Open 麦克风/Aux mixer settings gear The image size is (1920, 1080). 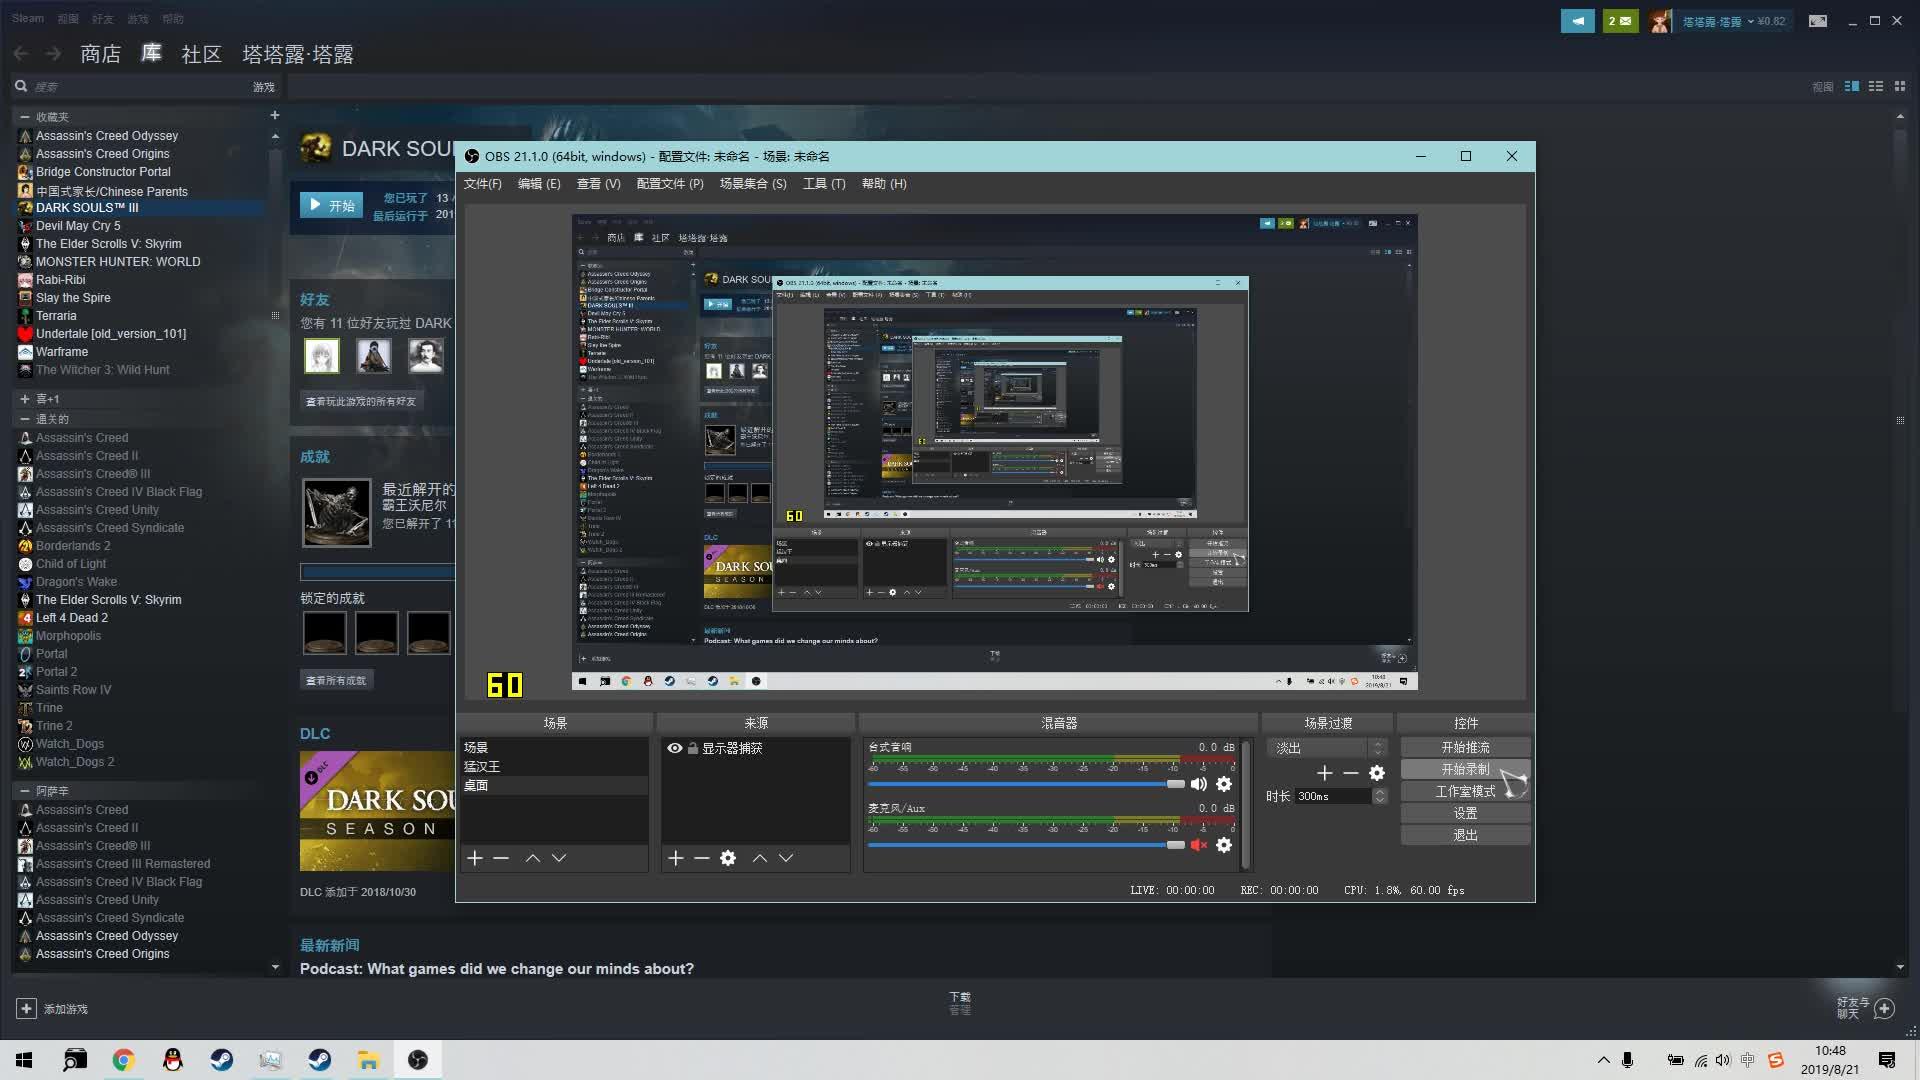1224,845
